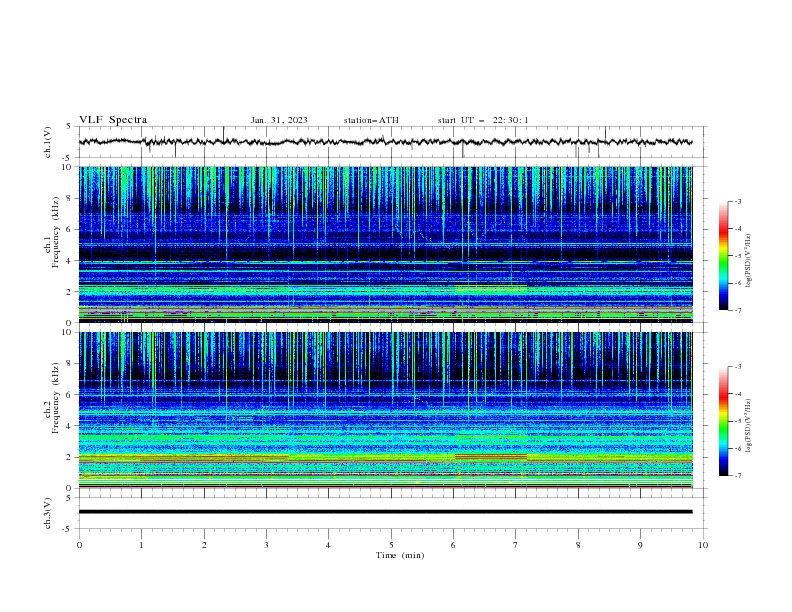Click the green 2 kHz patch in ch.1 spectrogram
Viewport: 792px width, 612px height.
click(491, 290)
